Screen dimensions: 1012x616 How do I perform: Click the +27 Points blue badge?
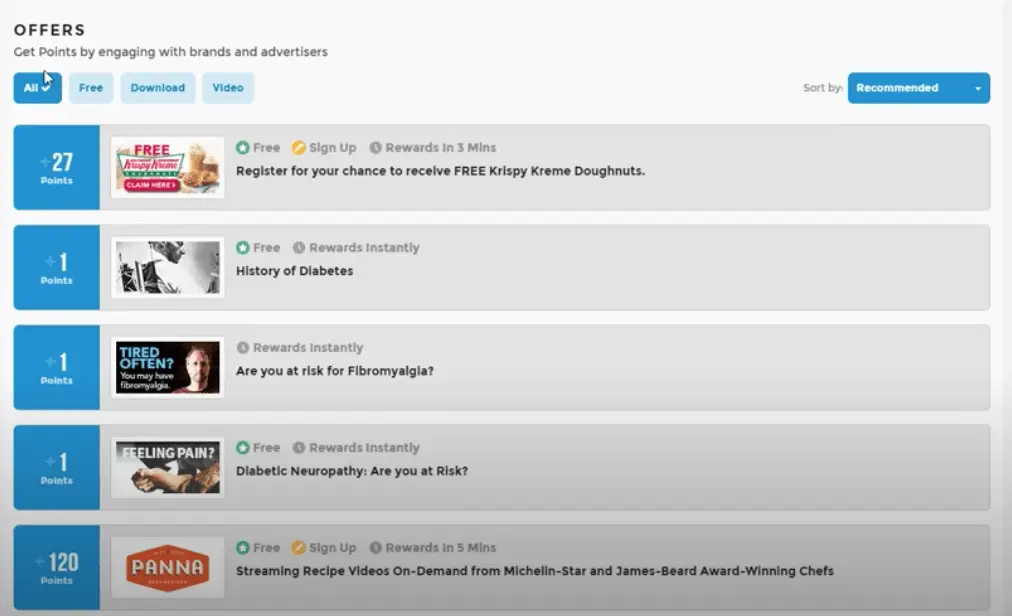tap(57, 167)
